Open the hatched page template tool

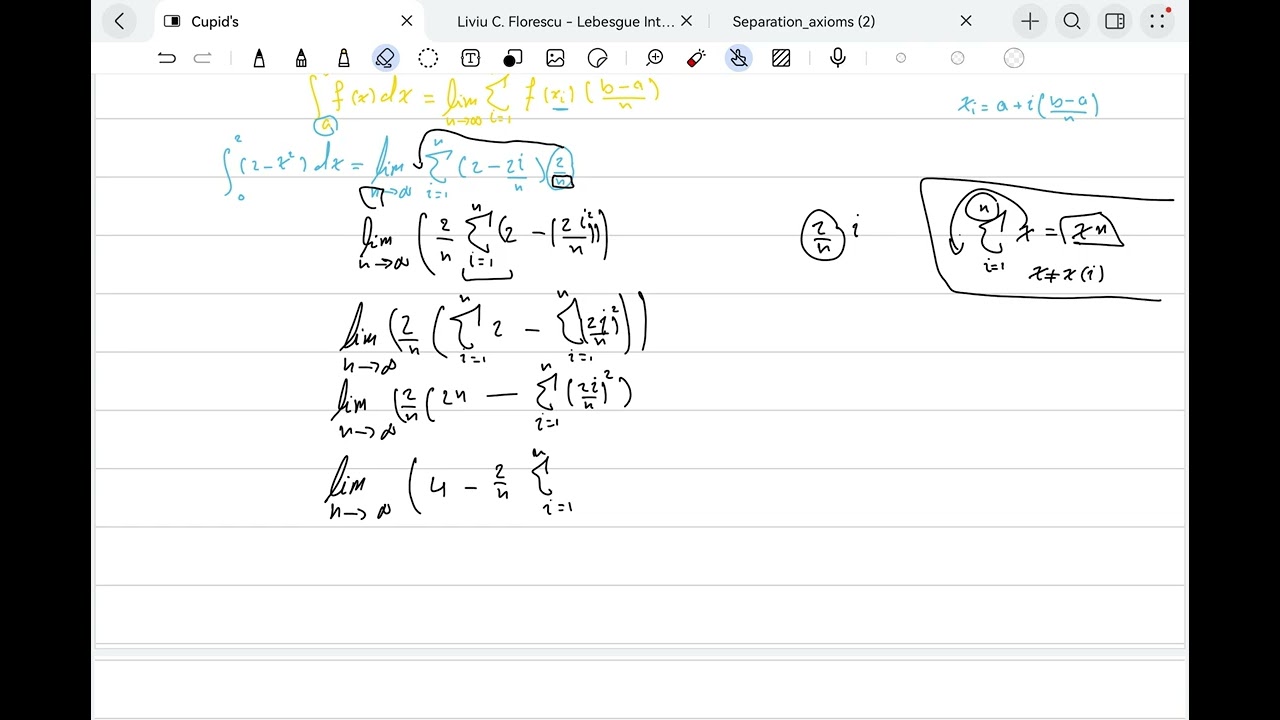coord(782,58)
